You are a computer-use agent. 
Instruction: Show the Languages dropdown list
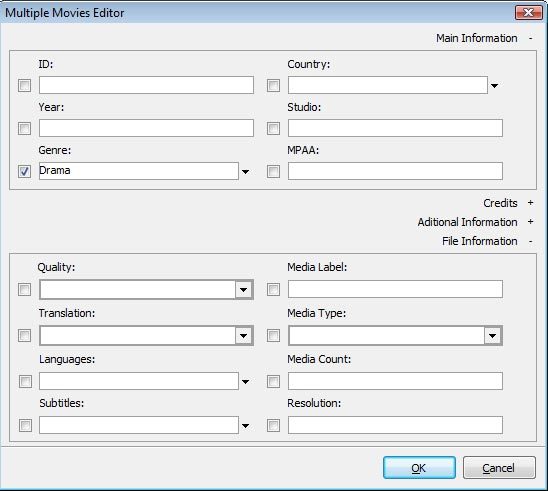(x=246, y=382)
